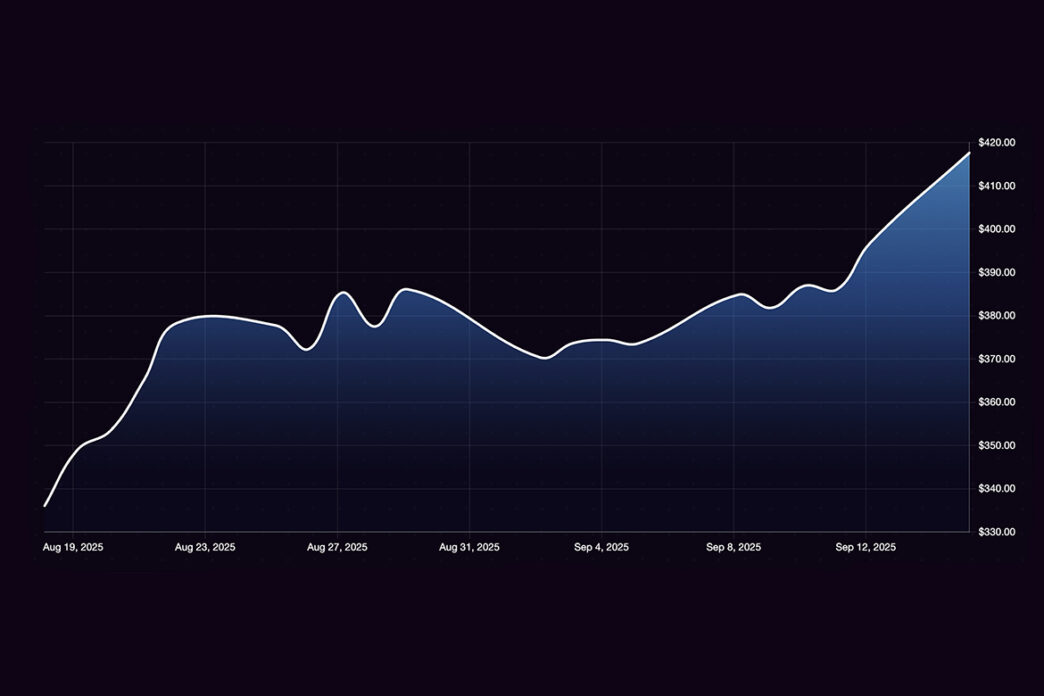Click the Aug 19, 2025 date label
Image resolution: width=1044 pixels, height=696 pixels.
coord(73,547)
